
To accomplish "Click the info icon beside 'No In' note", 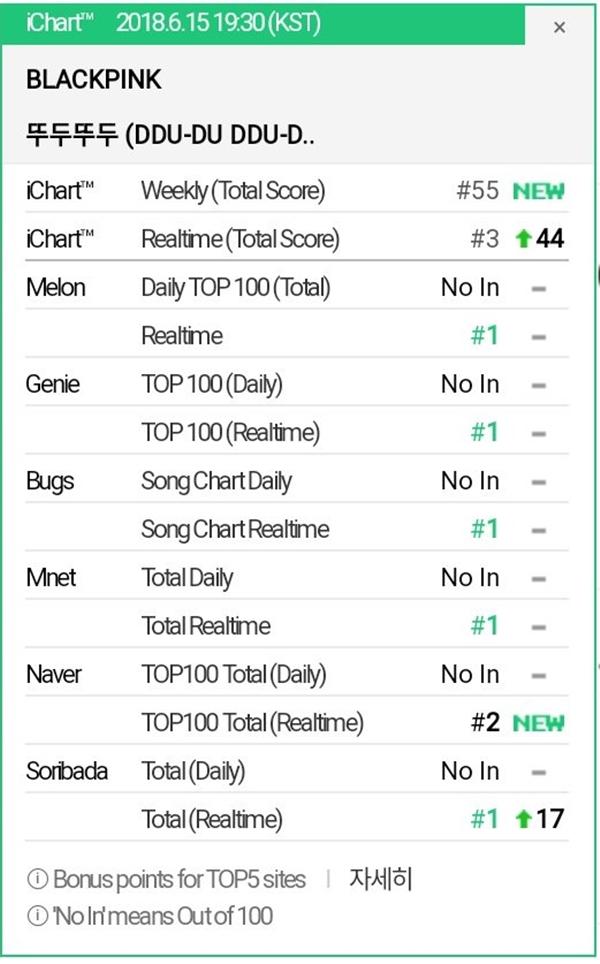I will click(37, 915).
